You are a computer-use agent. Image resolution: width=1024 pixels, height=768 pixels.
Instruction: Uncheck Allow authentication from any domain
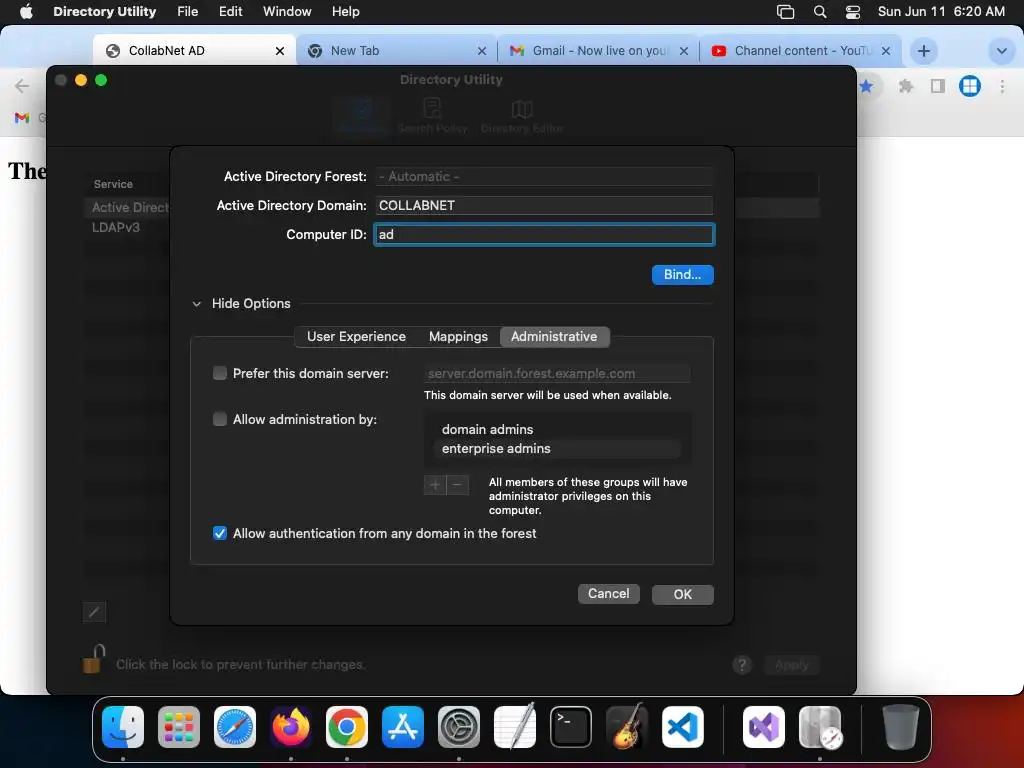click(220, 533)
